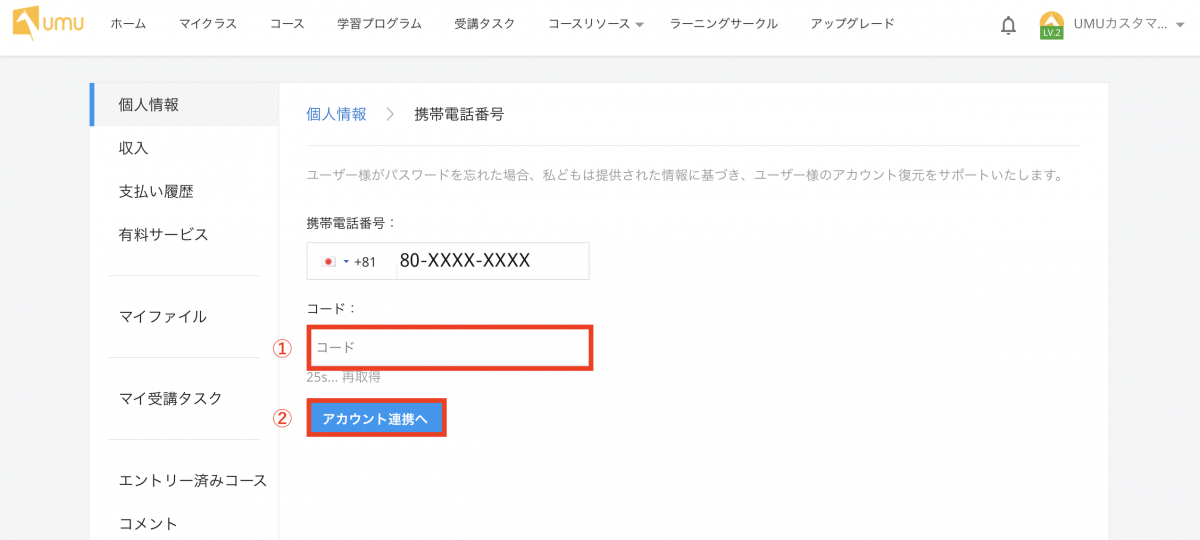Open 支払い履歴 in the sidebar
The image size is (1200, 540).
(156, 191)
